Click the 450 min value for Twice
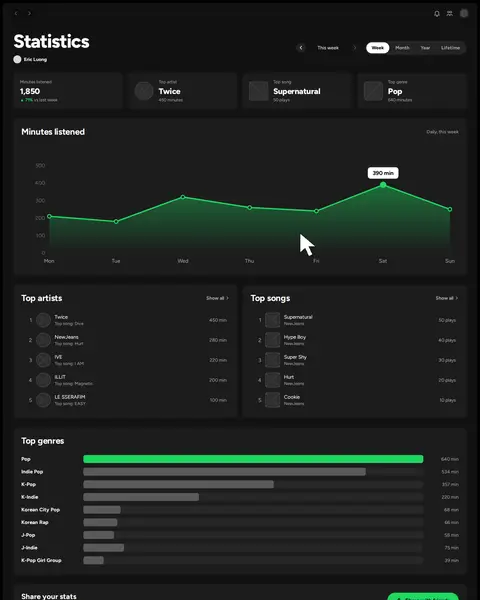 [218, 320]
